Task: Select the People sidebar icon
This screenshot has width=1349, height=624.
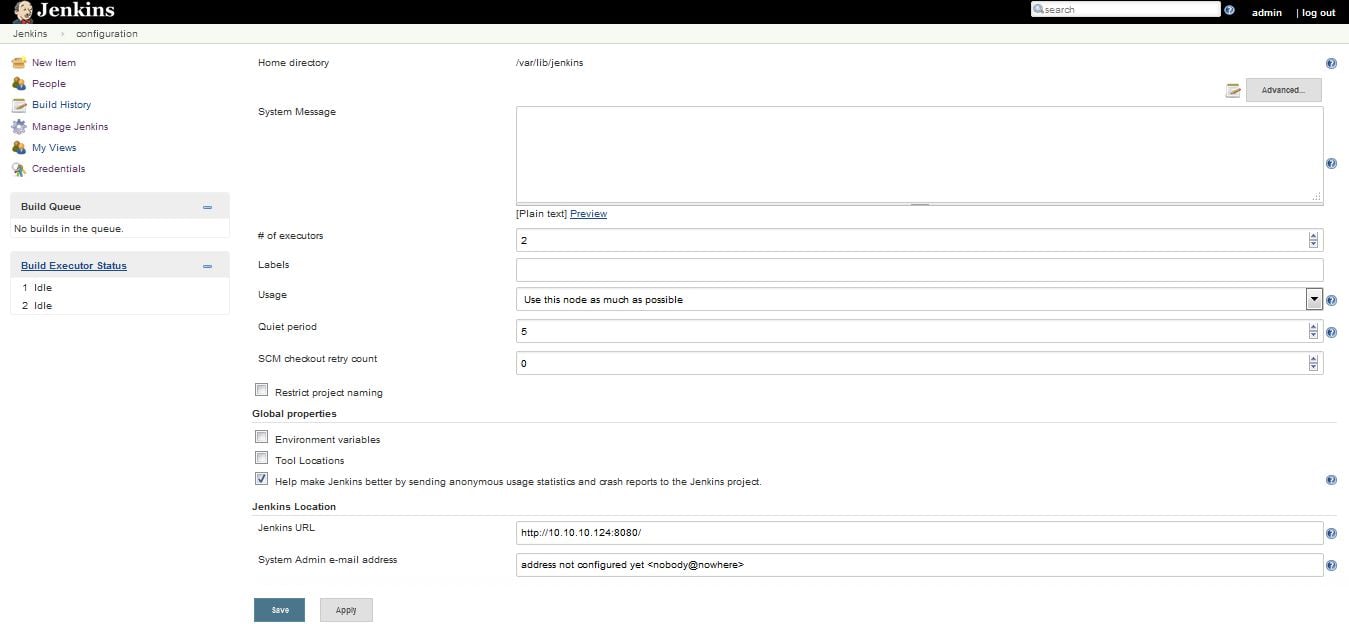Action: pos(18,83)
